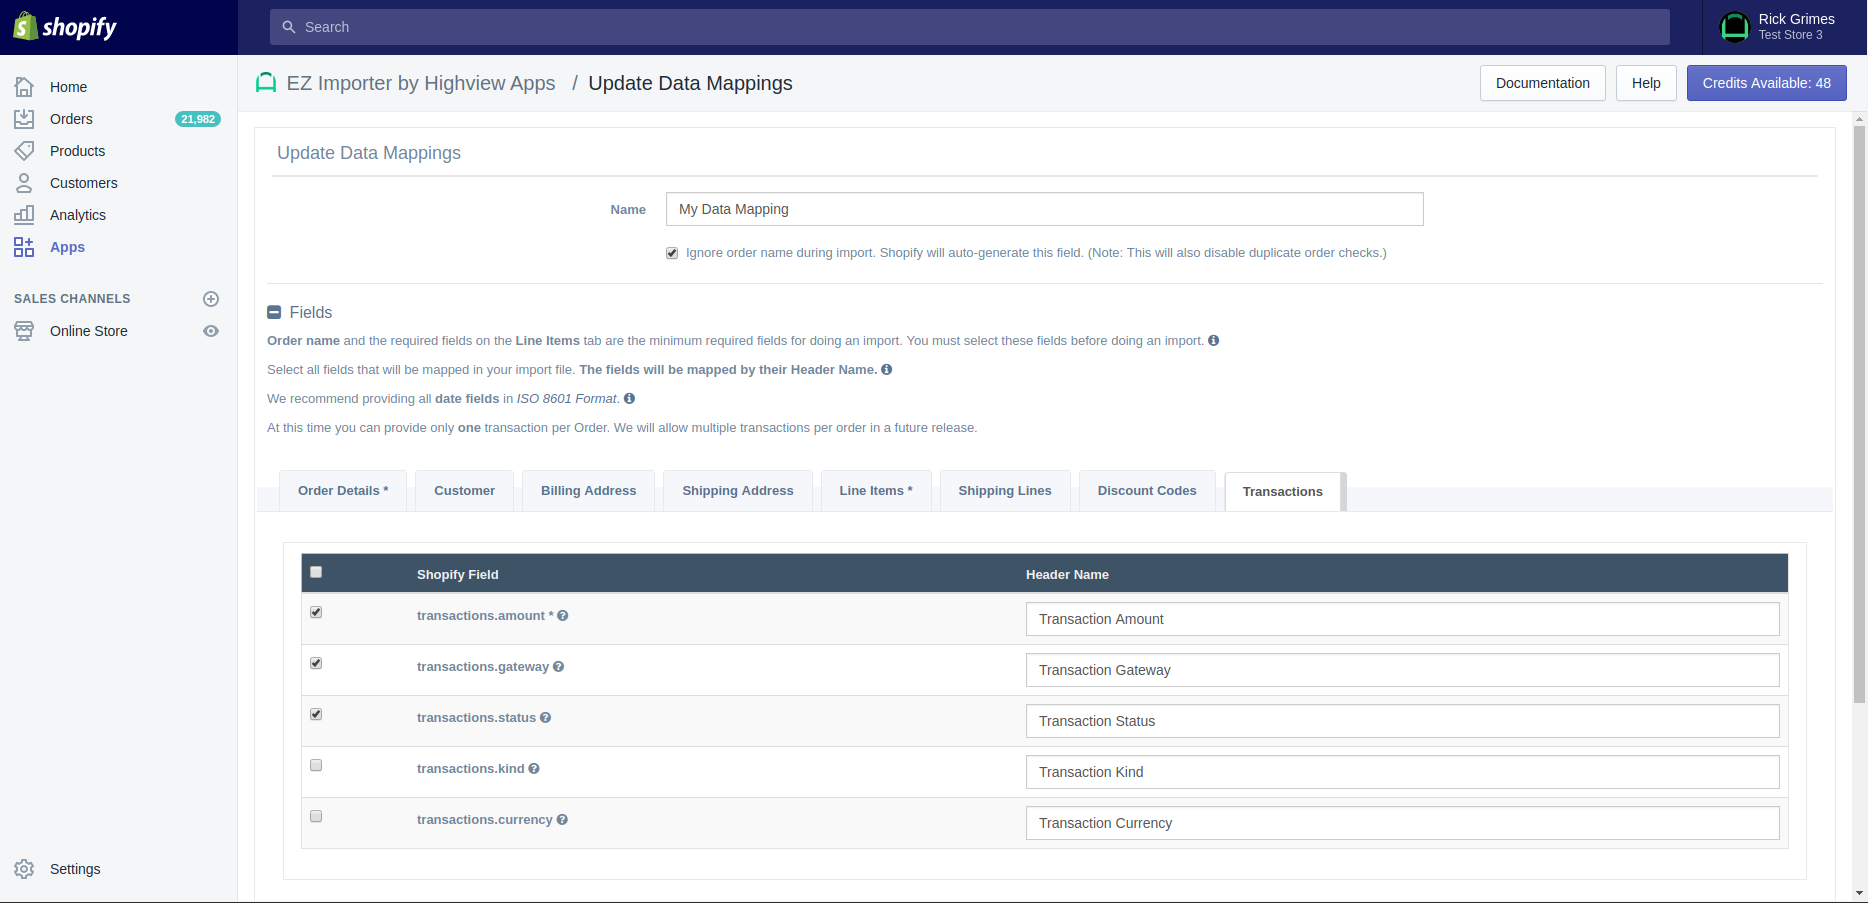Click the Analytics bar chart icon
The width and height of the screenshot is (1868, 903).
tap(24, 215)
